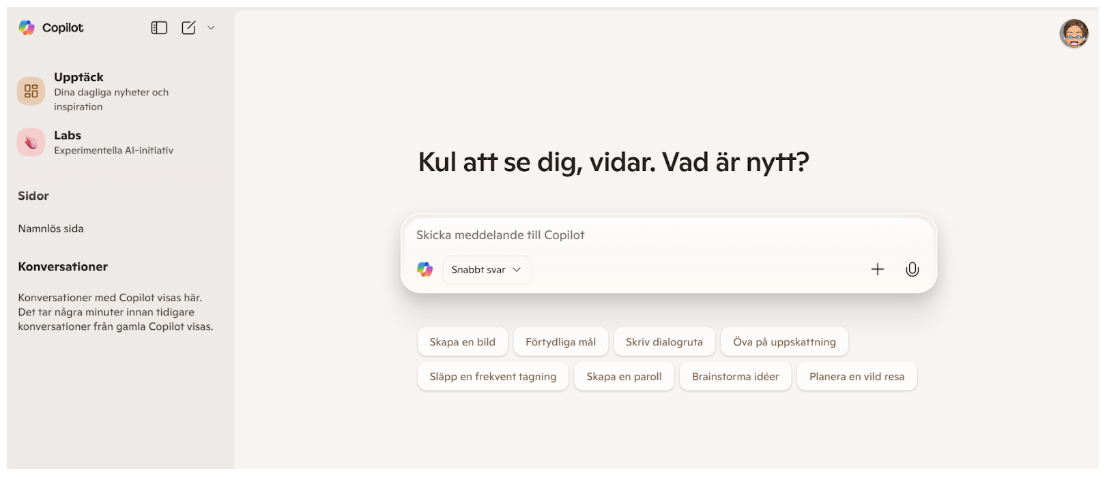The image size is (1106, 477).
Task: Open the Upptäck discover icon
Action: coord(31,92)
